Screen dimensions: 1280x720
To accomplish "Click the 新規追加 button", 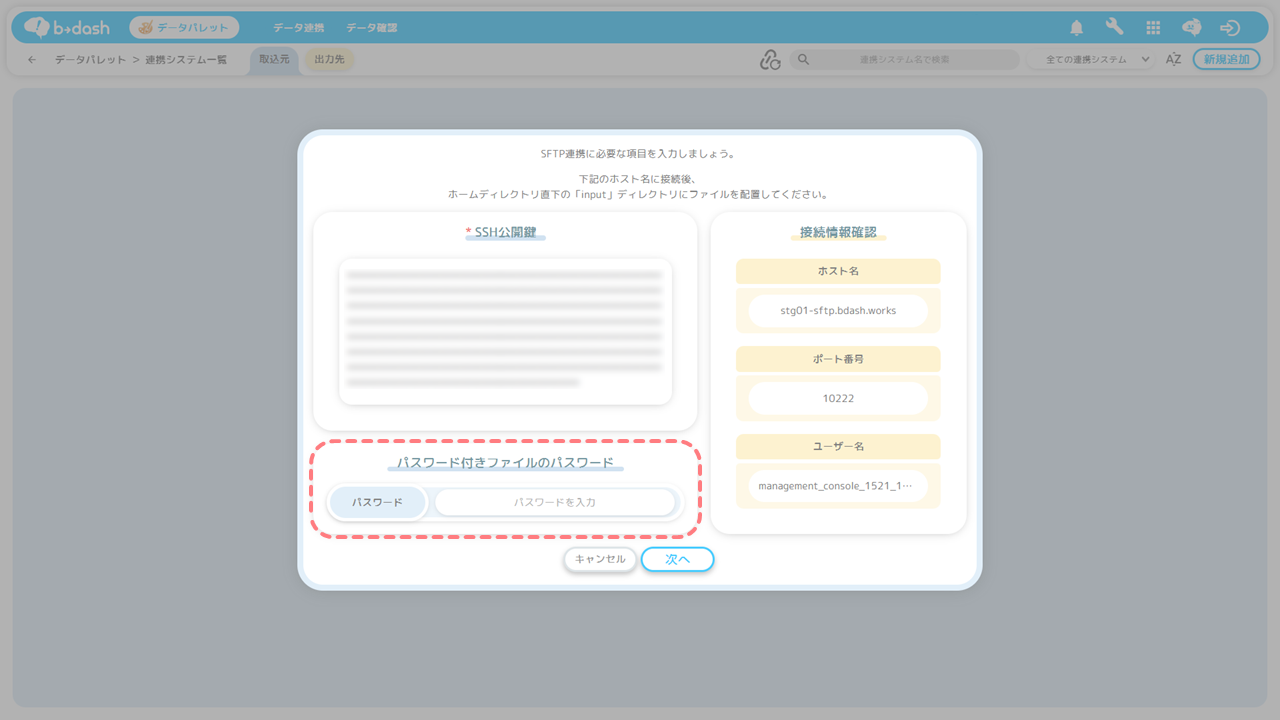I will point(1226,60).
